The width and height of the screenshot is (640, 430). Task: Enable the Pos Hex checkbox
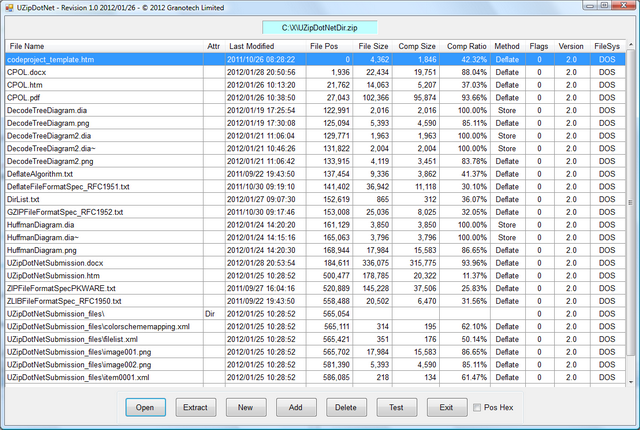pyautogui.click(x=477, y=408)
